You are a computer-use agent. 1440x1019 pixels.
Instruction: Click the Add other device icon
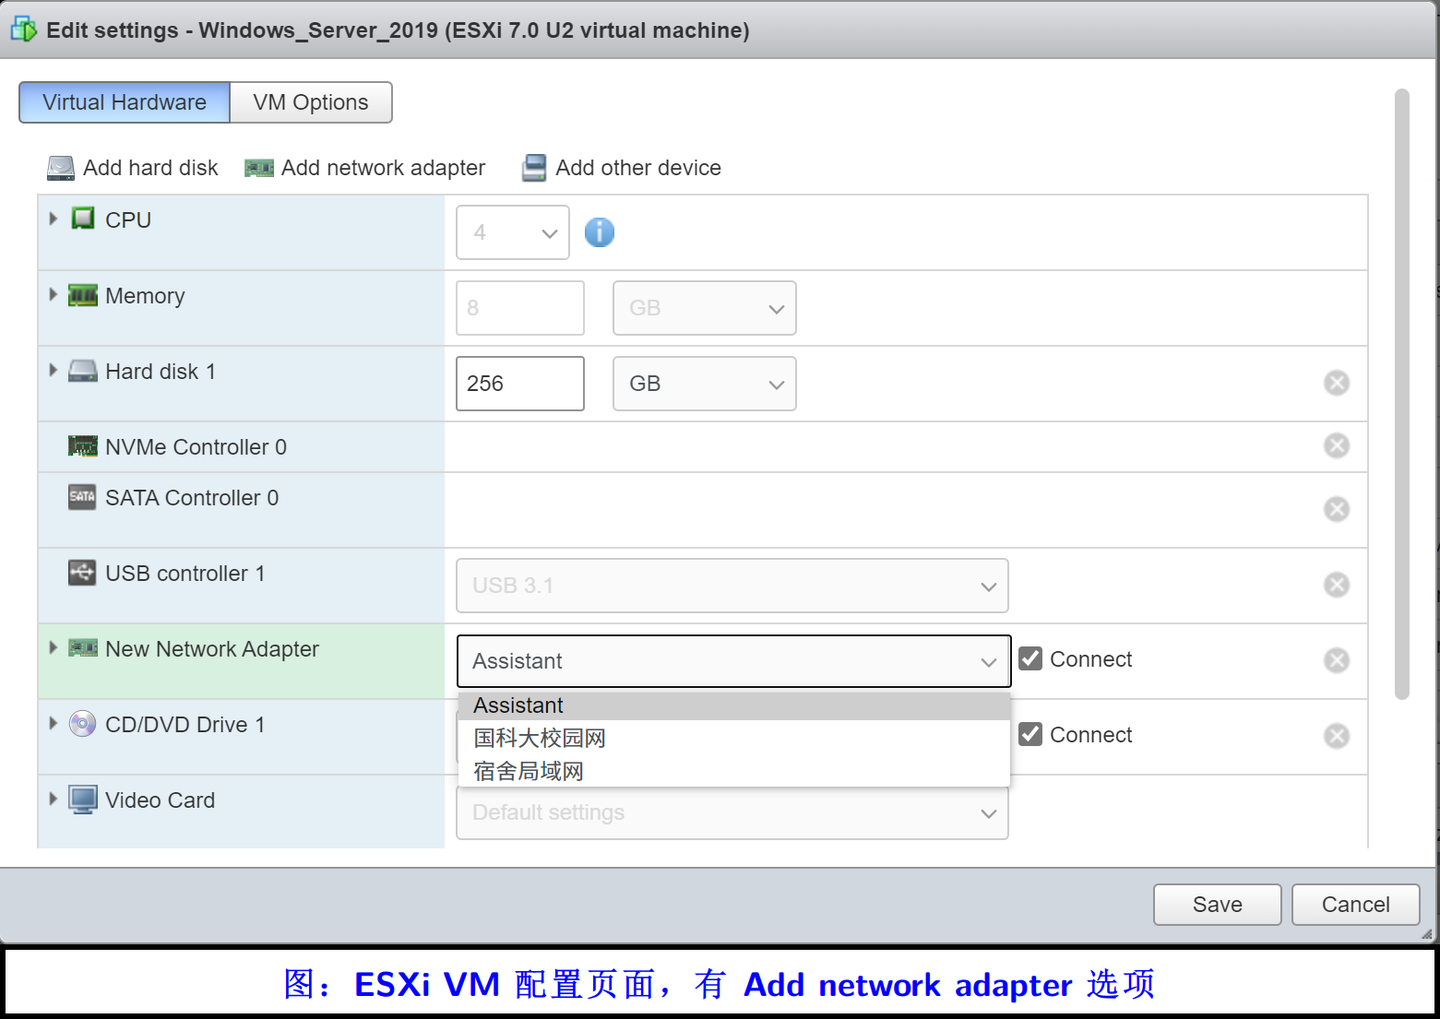533,167
